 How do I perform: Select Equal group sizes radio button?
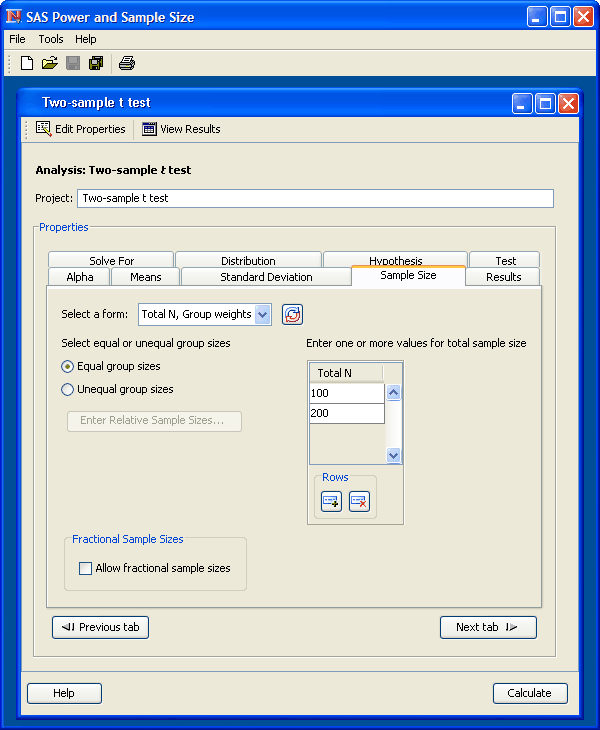coord(68,367)
